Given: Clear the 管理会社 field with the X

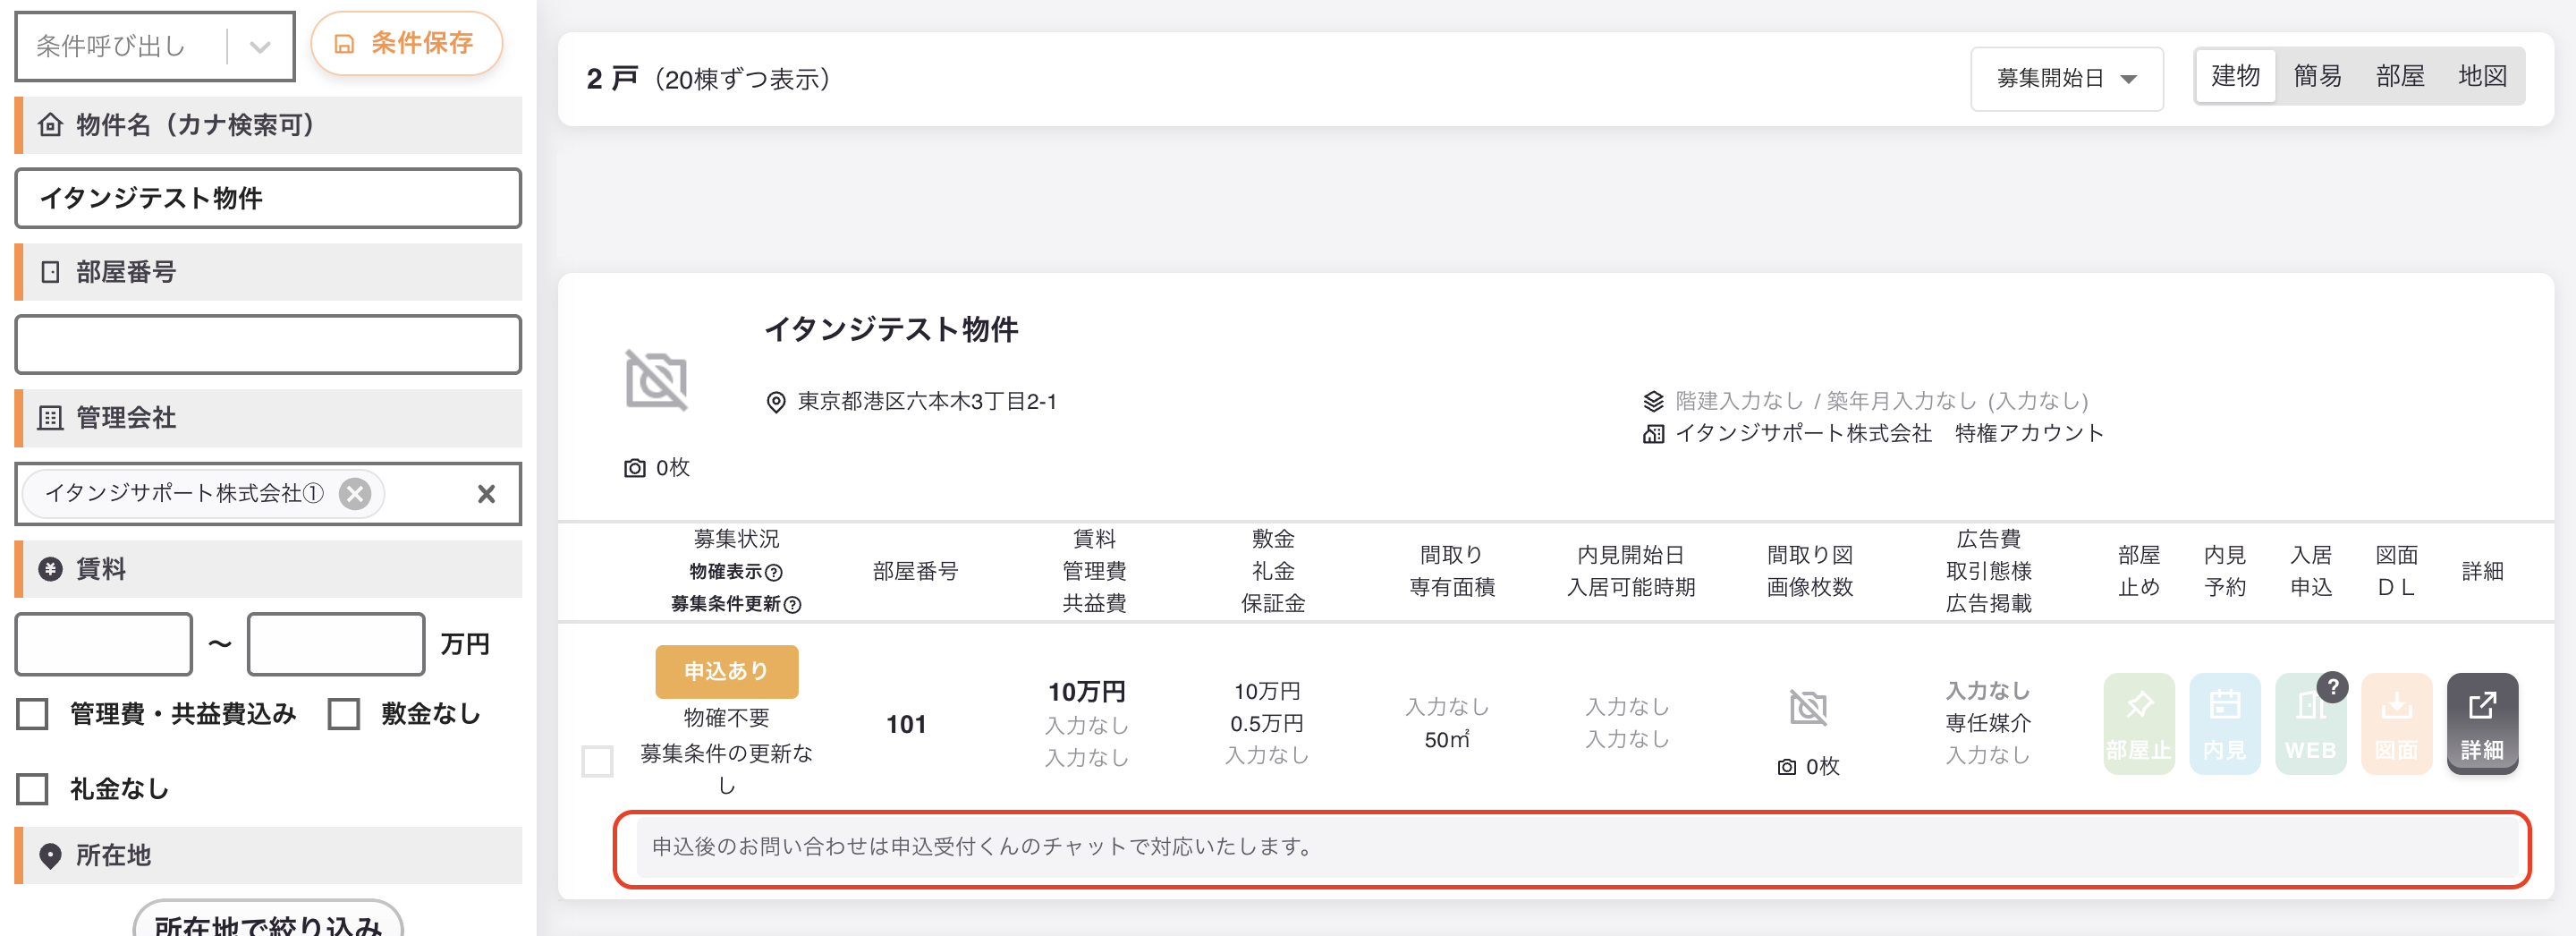Looking at the screenshot, I should (x=487, y=494).
